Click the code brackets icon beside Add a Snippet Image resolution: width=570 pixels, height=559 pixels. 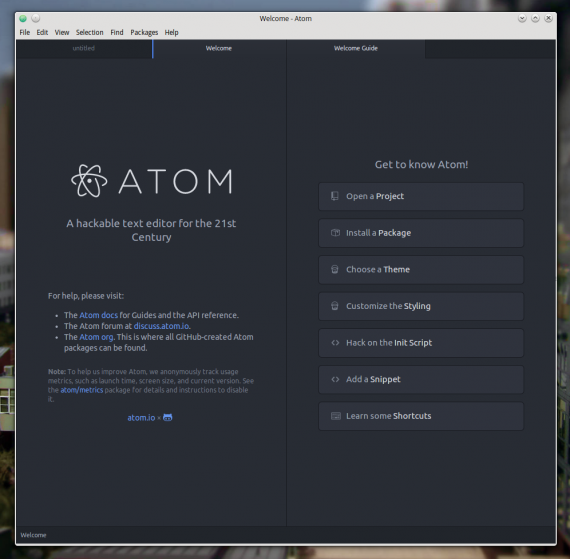335,379
